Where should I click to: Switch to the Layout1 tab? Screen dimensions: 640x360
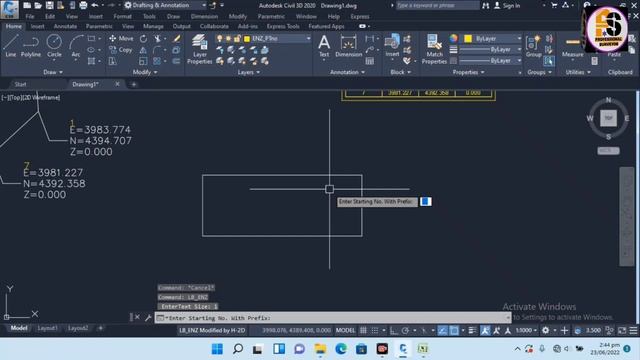[x=47, y=328]
